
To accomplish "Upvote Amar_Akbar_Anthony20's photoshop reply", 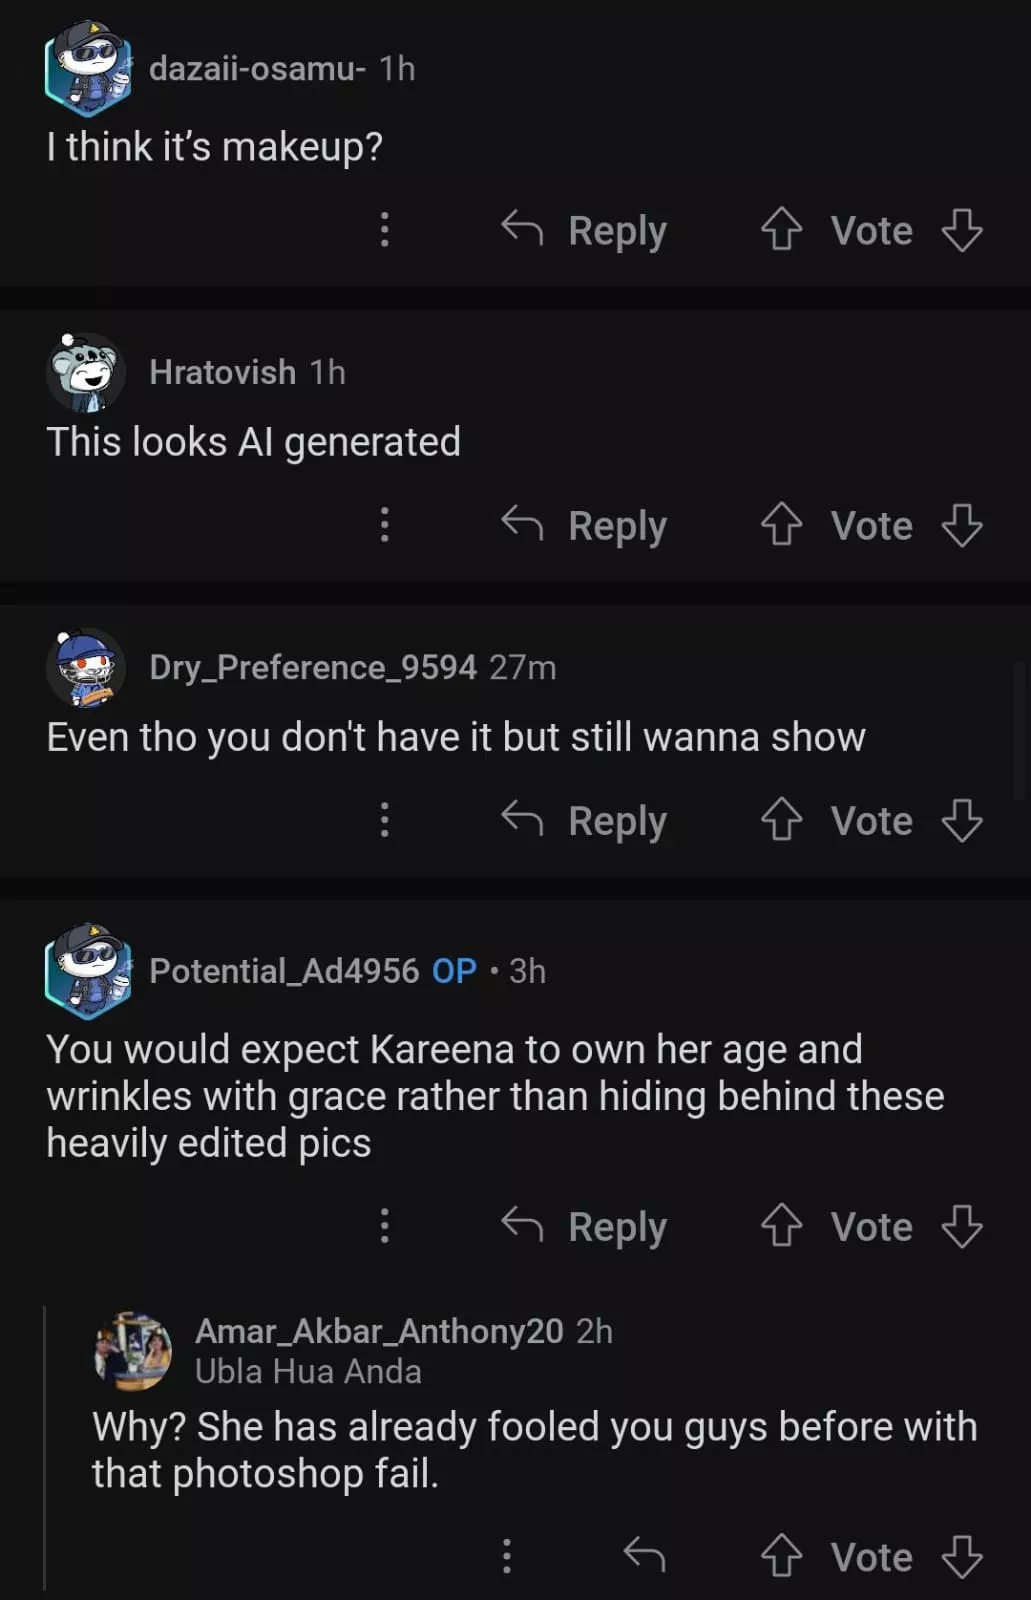I will point(781,1556).
